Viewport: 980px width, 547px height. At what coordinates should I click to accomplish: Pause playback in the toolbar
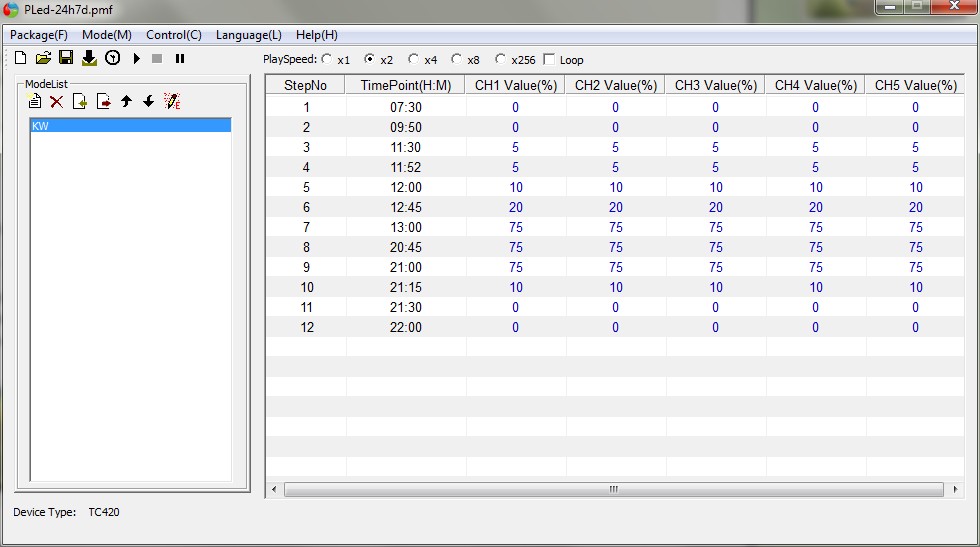pos(180,58)
